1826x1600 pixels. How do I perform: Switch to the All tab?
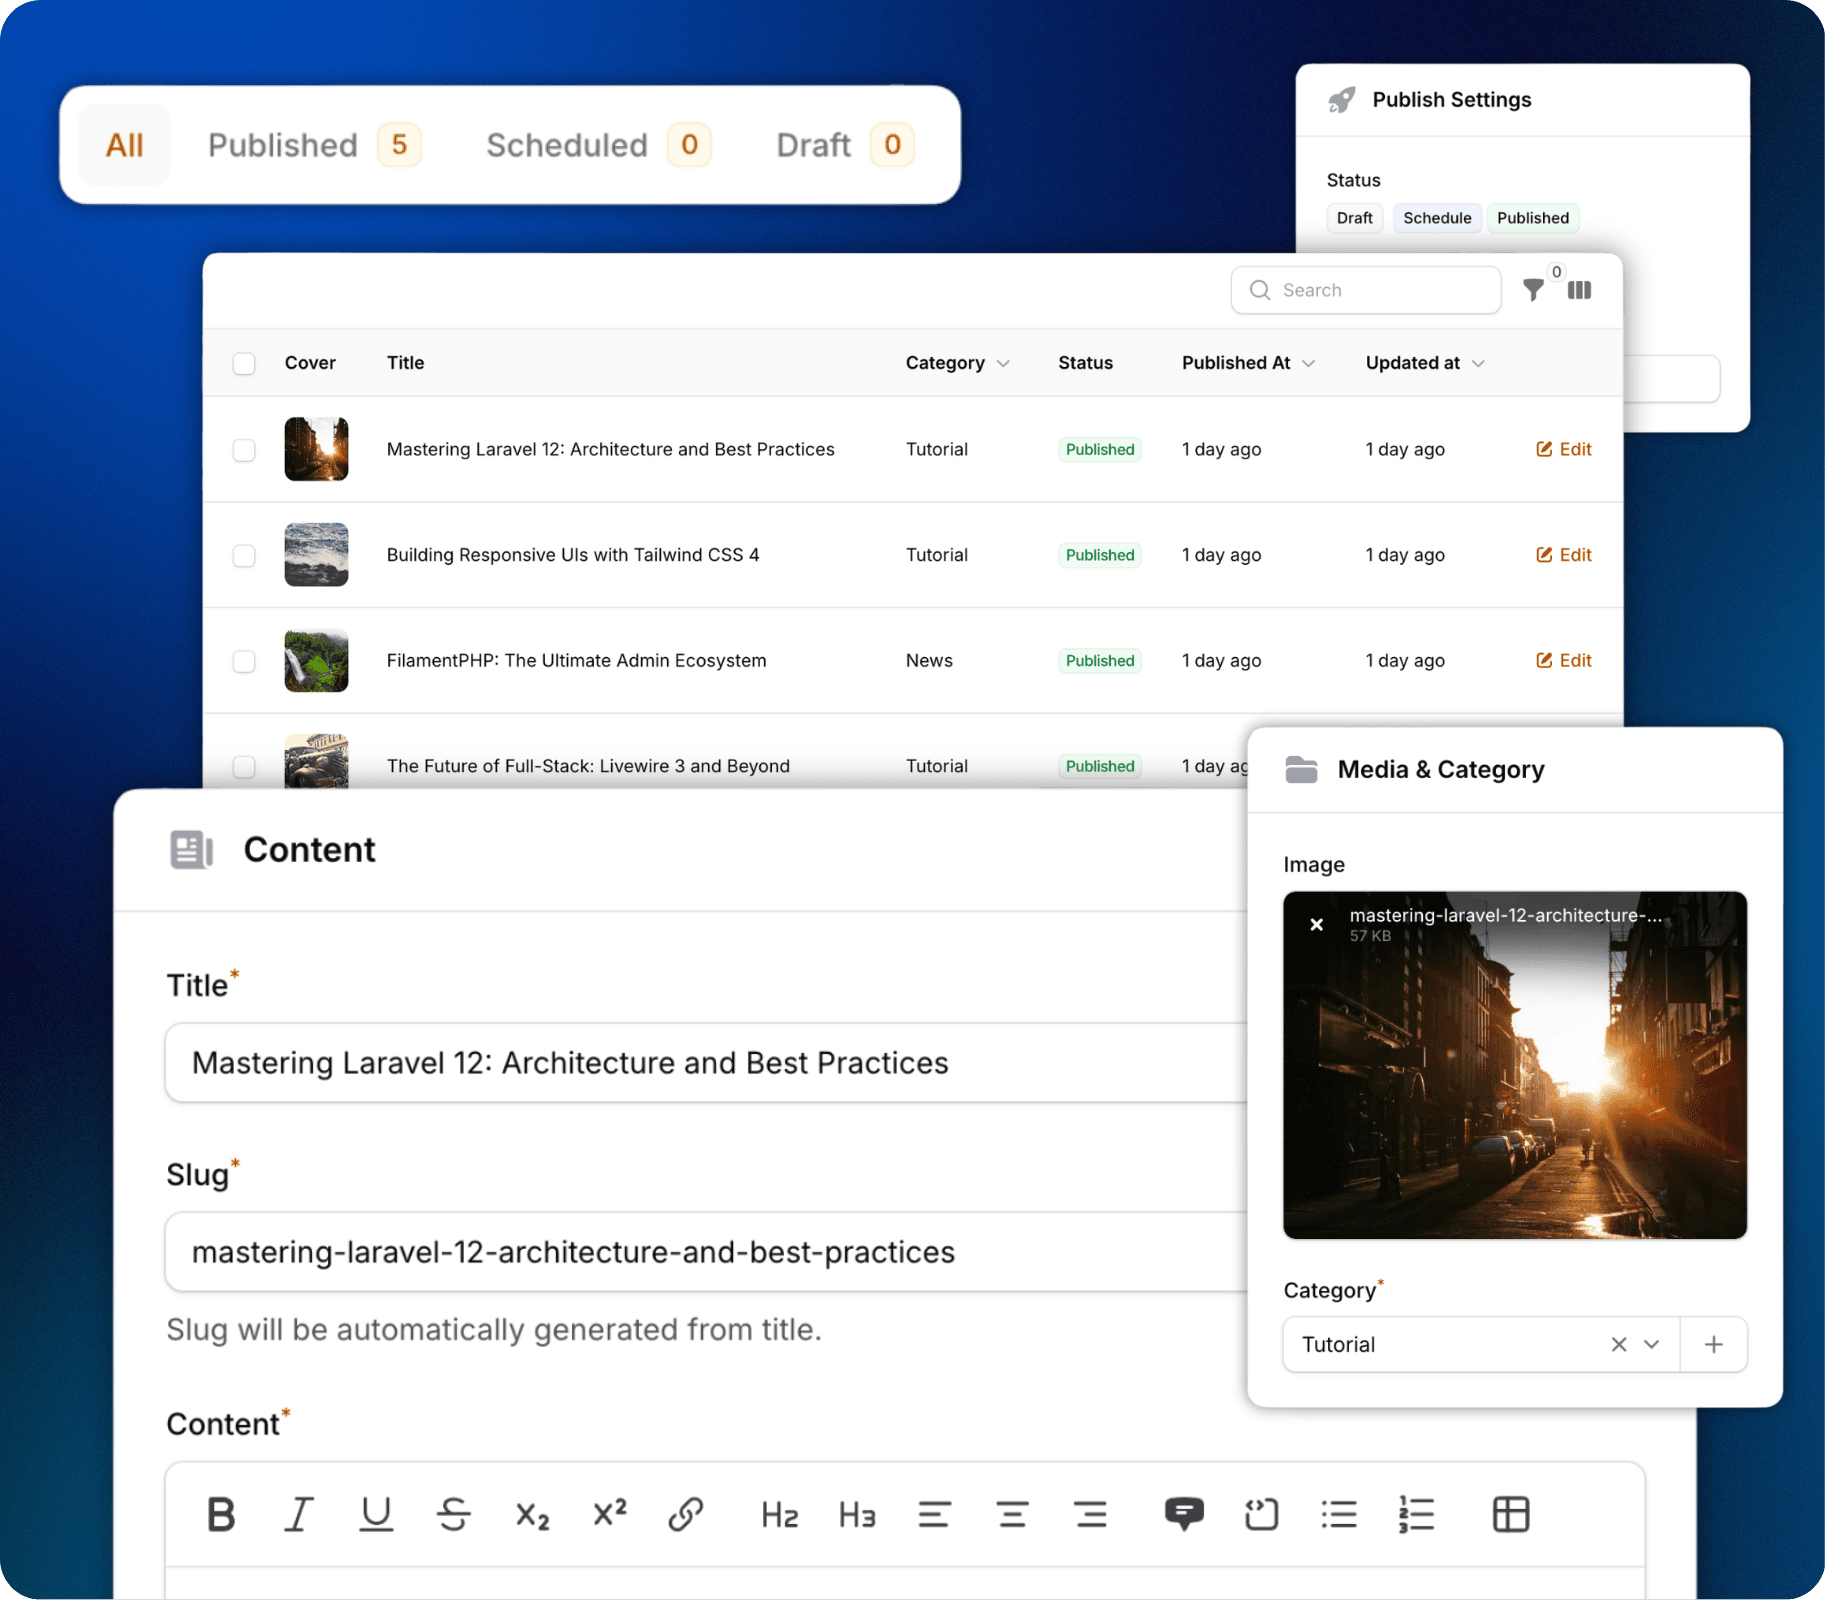click(125, 145)
